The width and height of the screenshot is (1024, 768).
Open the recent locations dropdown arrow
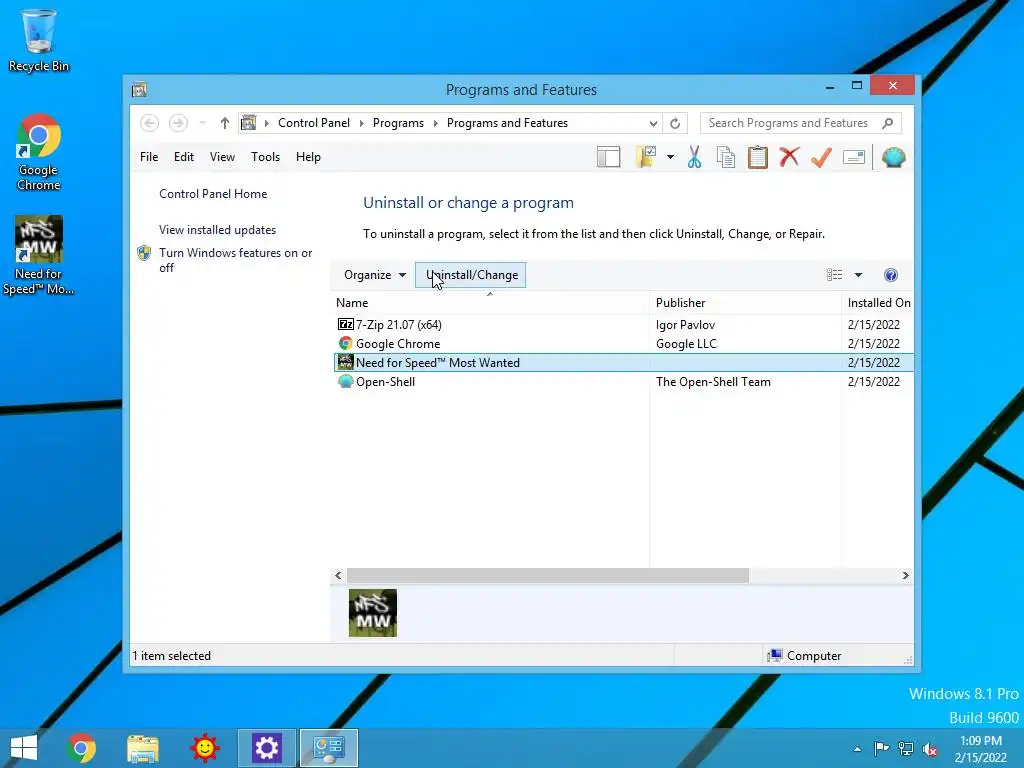coord(202,123)
